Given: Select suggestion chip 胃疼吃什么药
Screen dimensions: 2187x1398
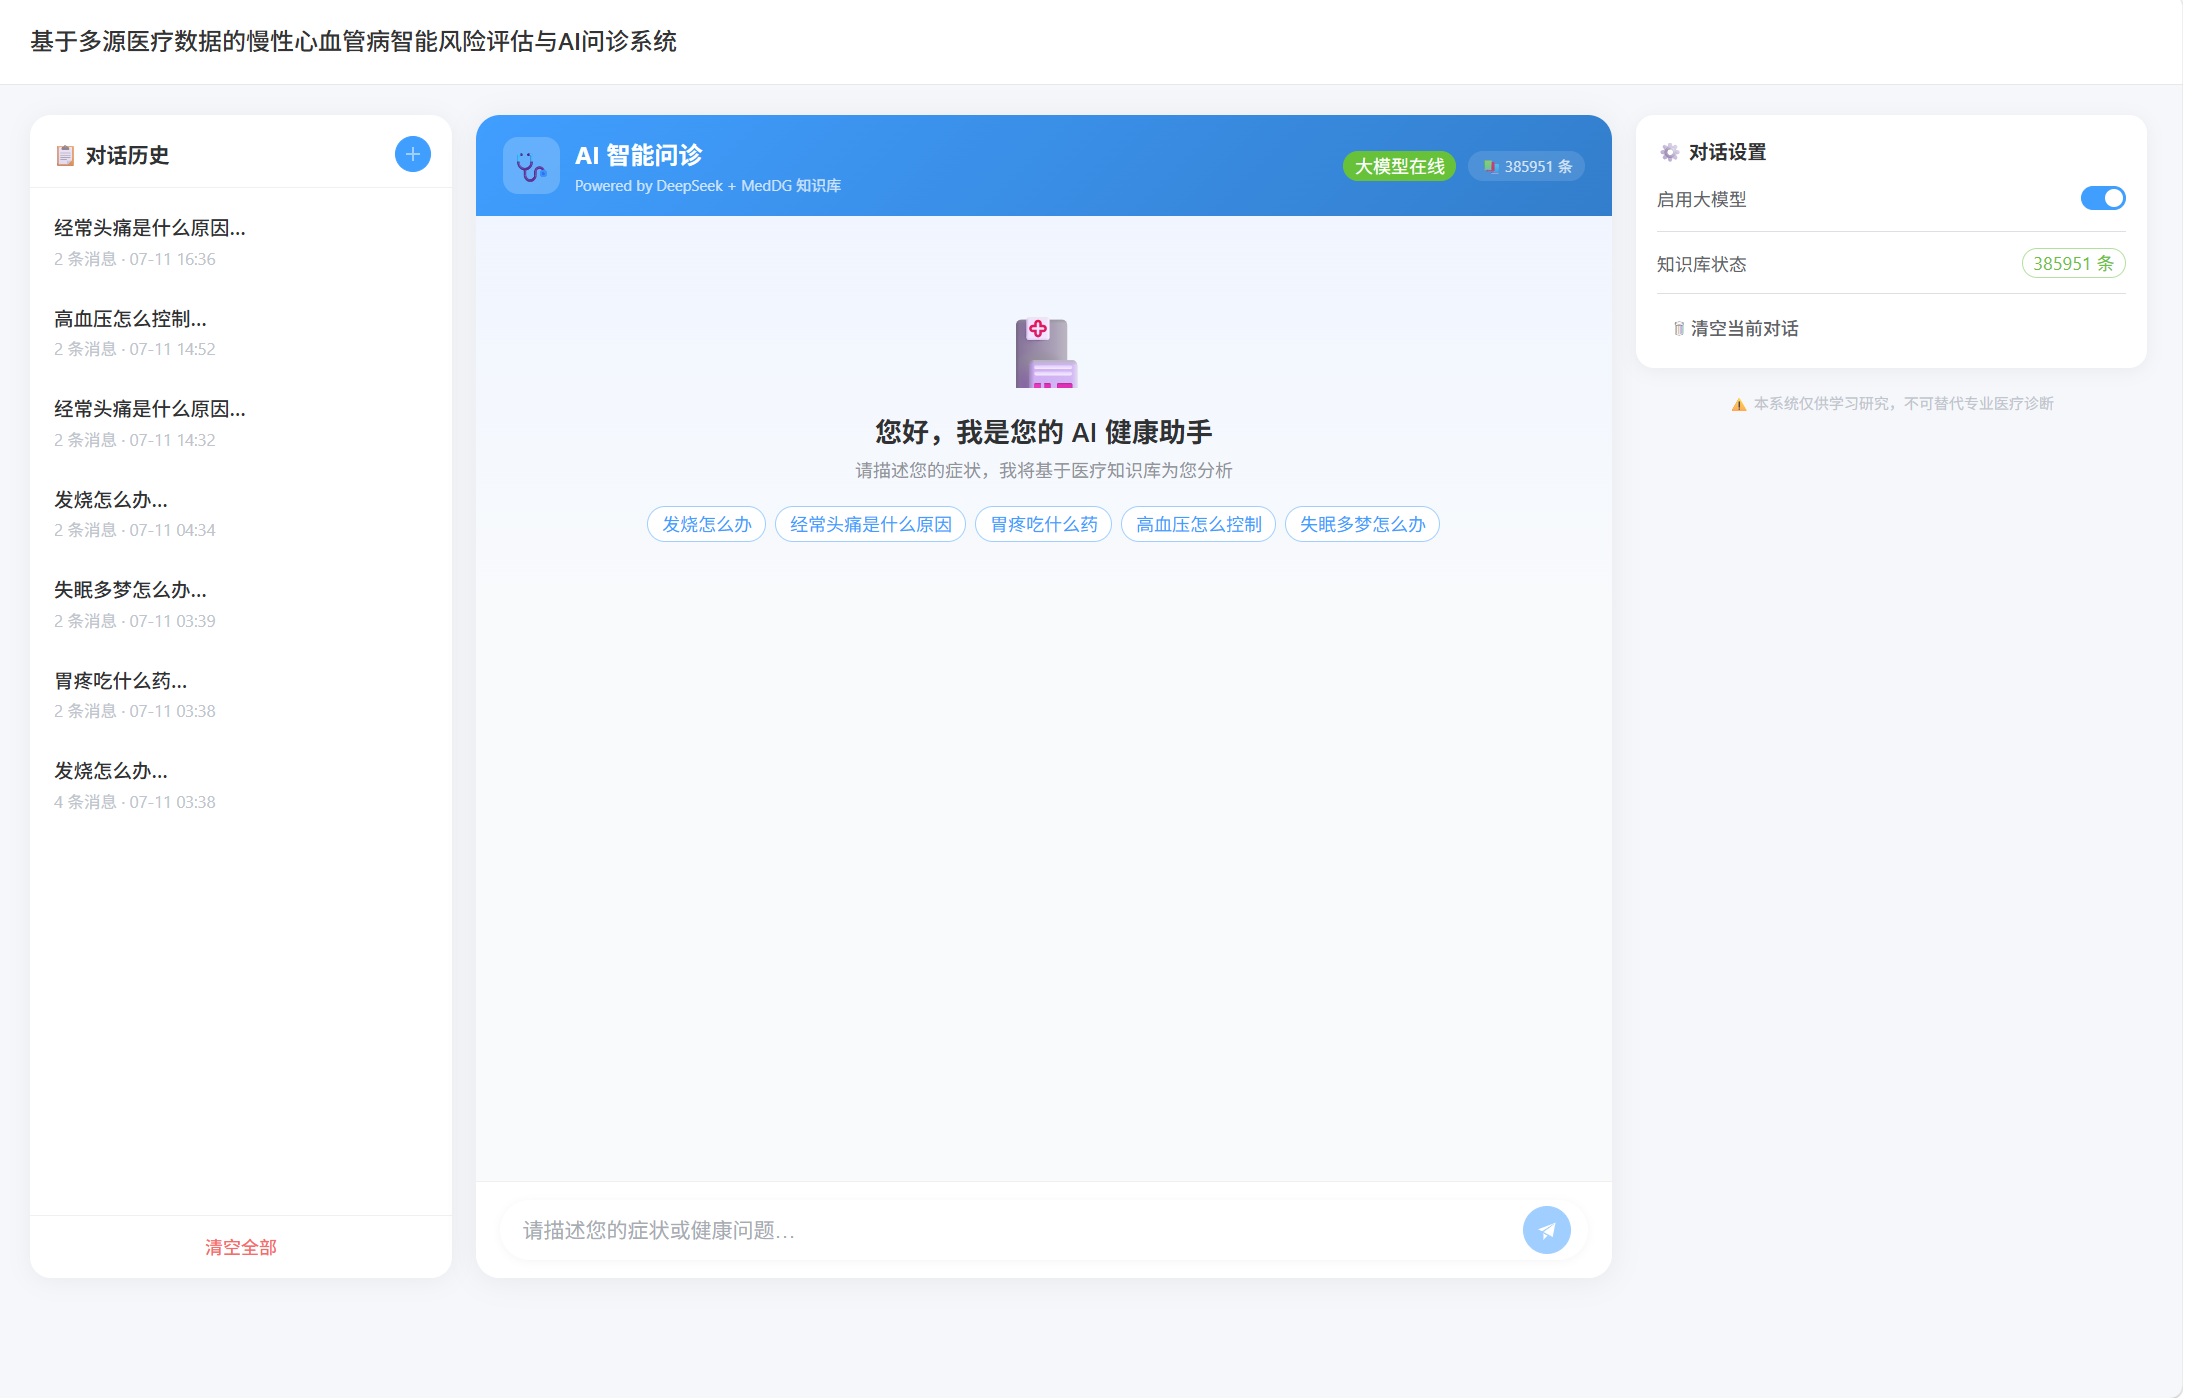Looking at the screenshot, I should (x=1043, y=524).
